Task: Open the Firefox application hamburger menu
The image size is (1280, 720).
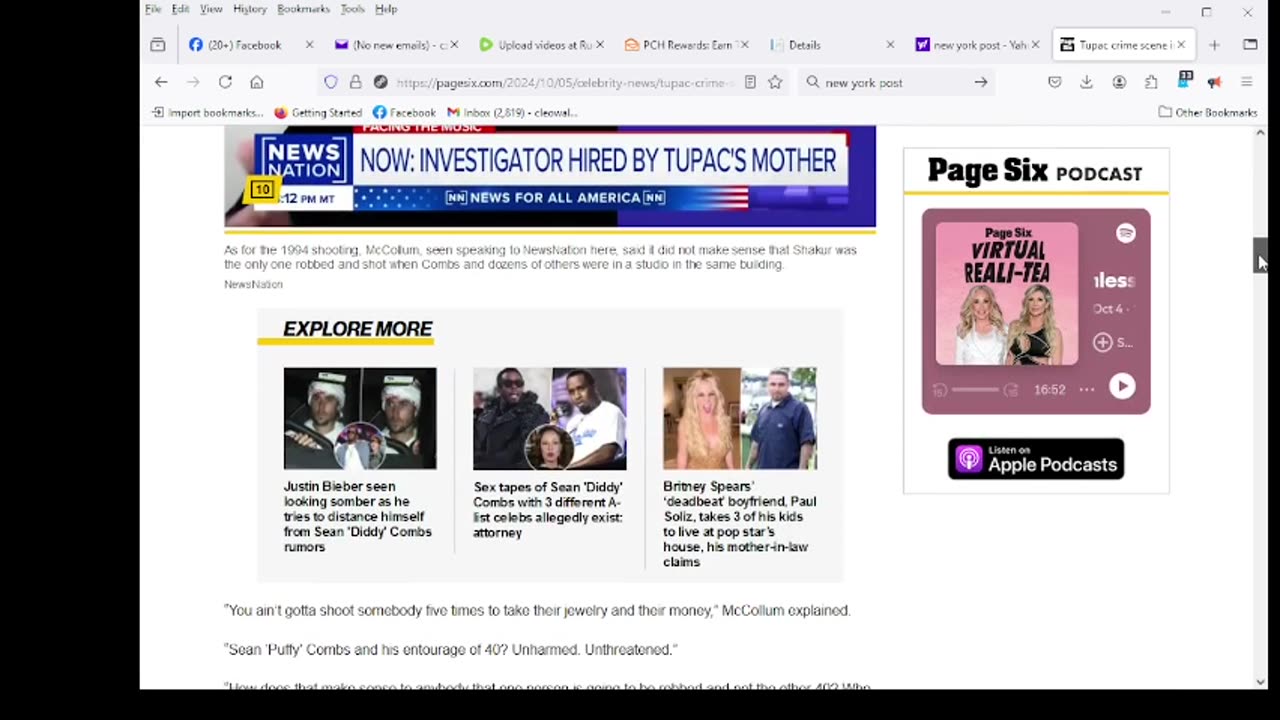Action: tap(1246, 82)
